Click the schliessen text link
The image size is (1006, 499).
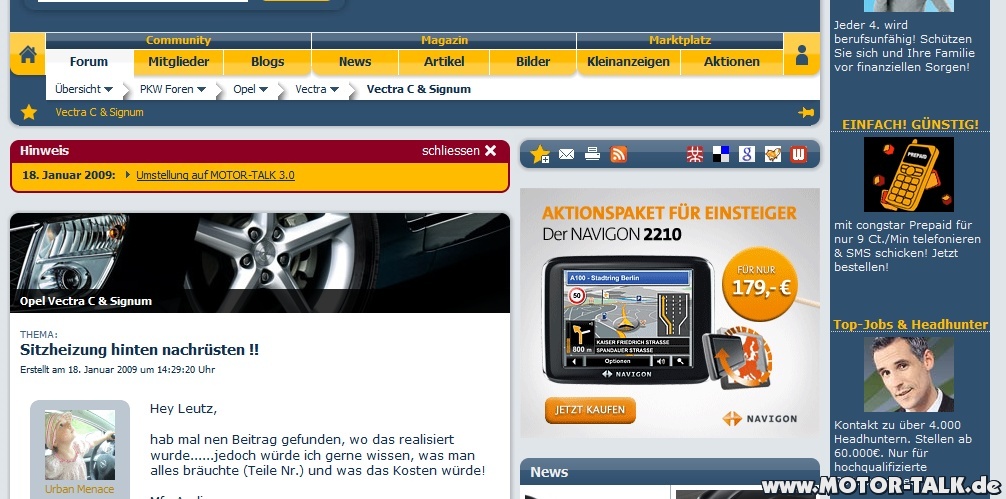[x=451, y=151]
